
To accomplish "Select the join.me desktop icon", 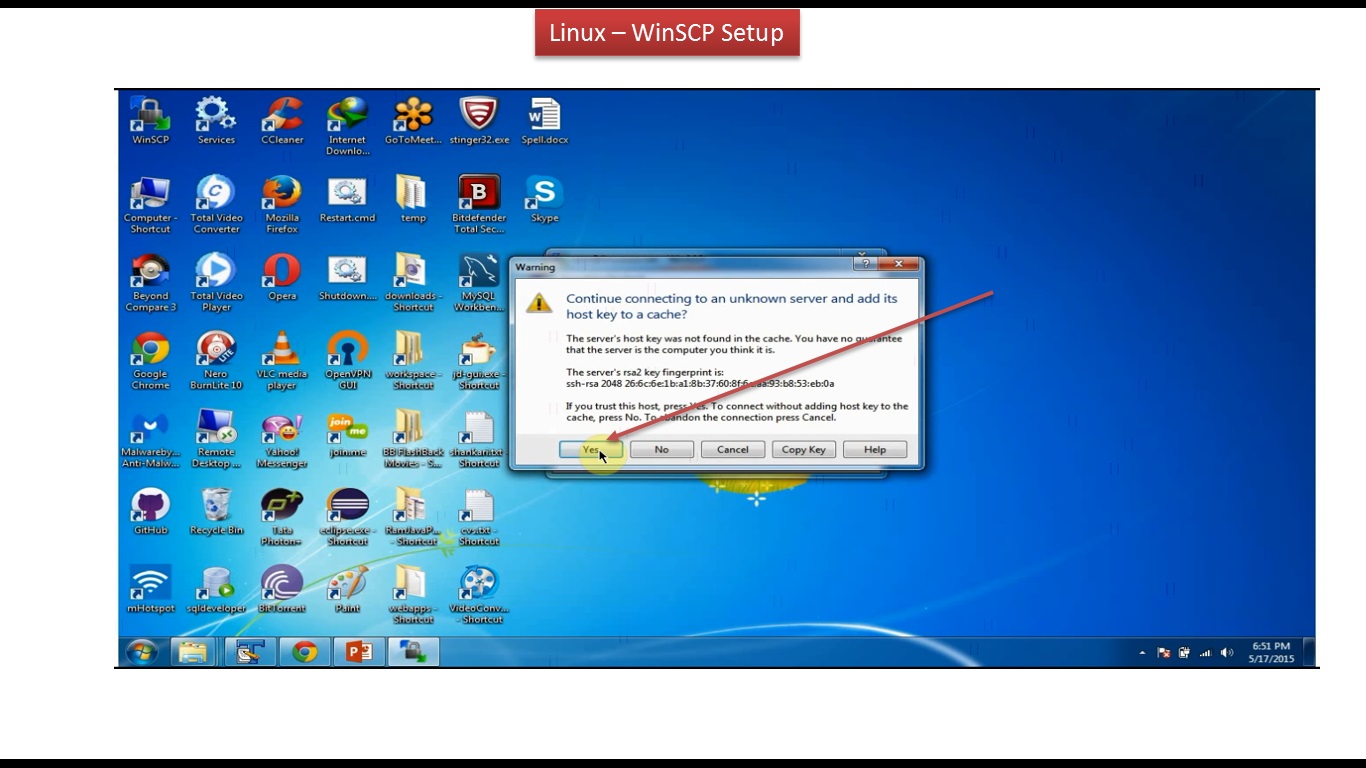I will click(347, 434).
